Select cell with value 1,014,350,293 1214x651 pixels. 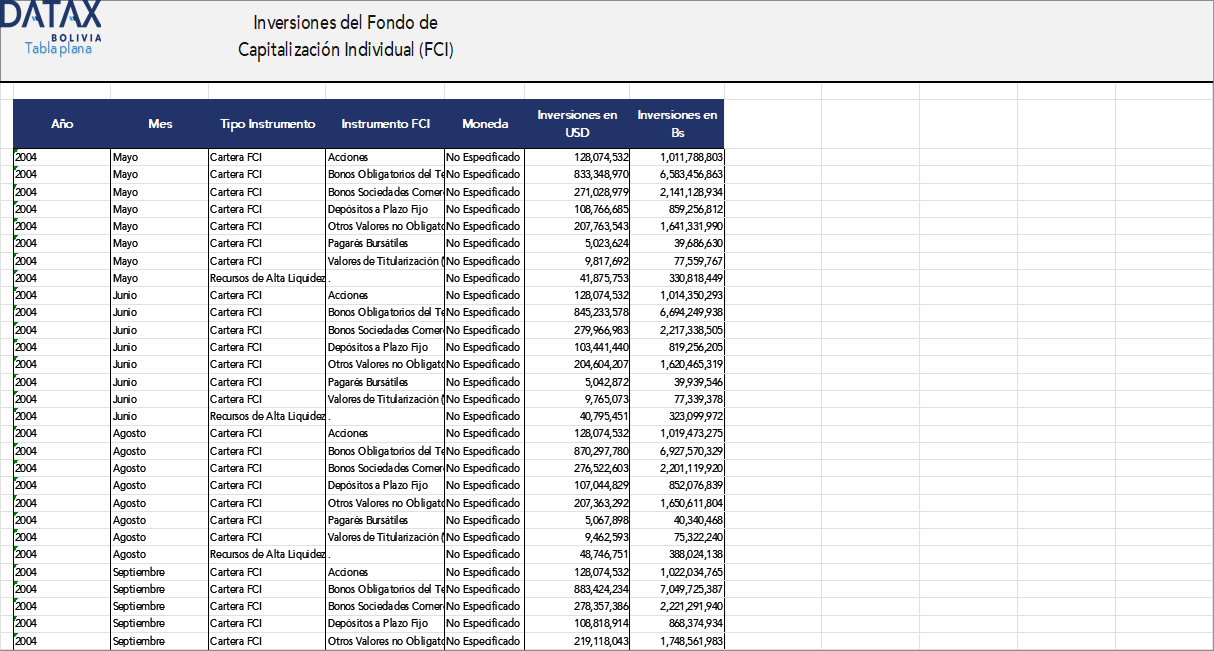click(678, 295)
